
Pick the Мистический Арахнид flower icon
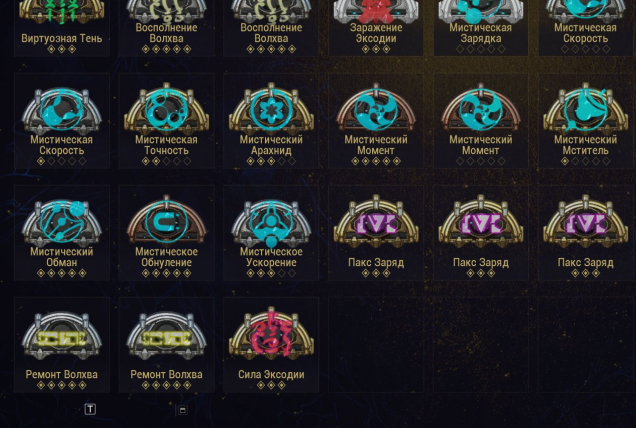271,109
